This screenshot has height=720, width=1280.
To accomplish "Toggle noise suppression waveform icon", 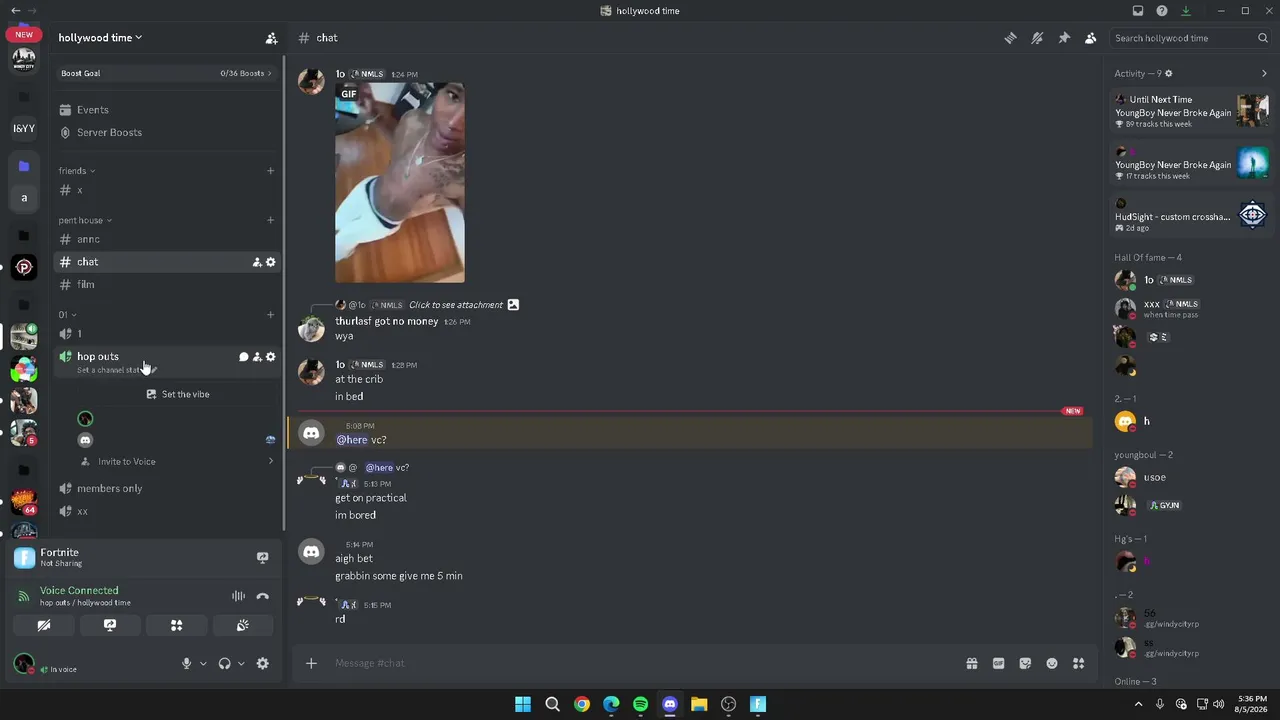I will tap(238, 596).
